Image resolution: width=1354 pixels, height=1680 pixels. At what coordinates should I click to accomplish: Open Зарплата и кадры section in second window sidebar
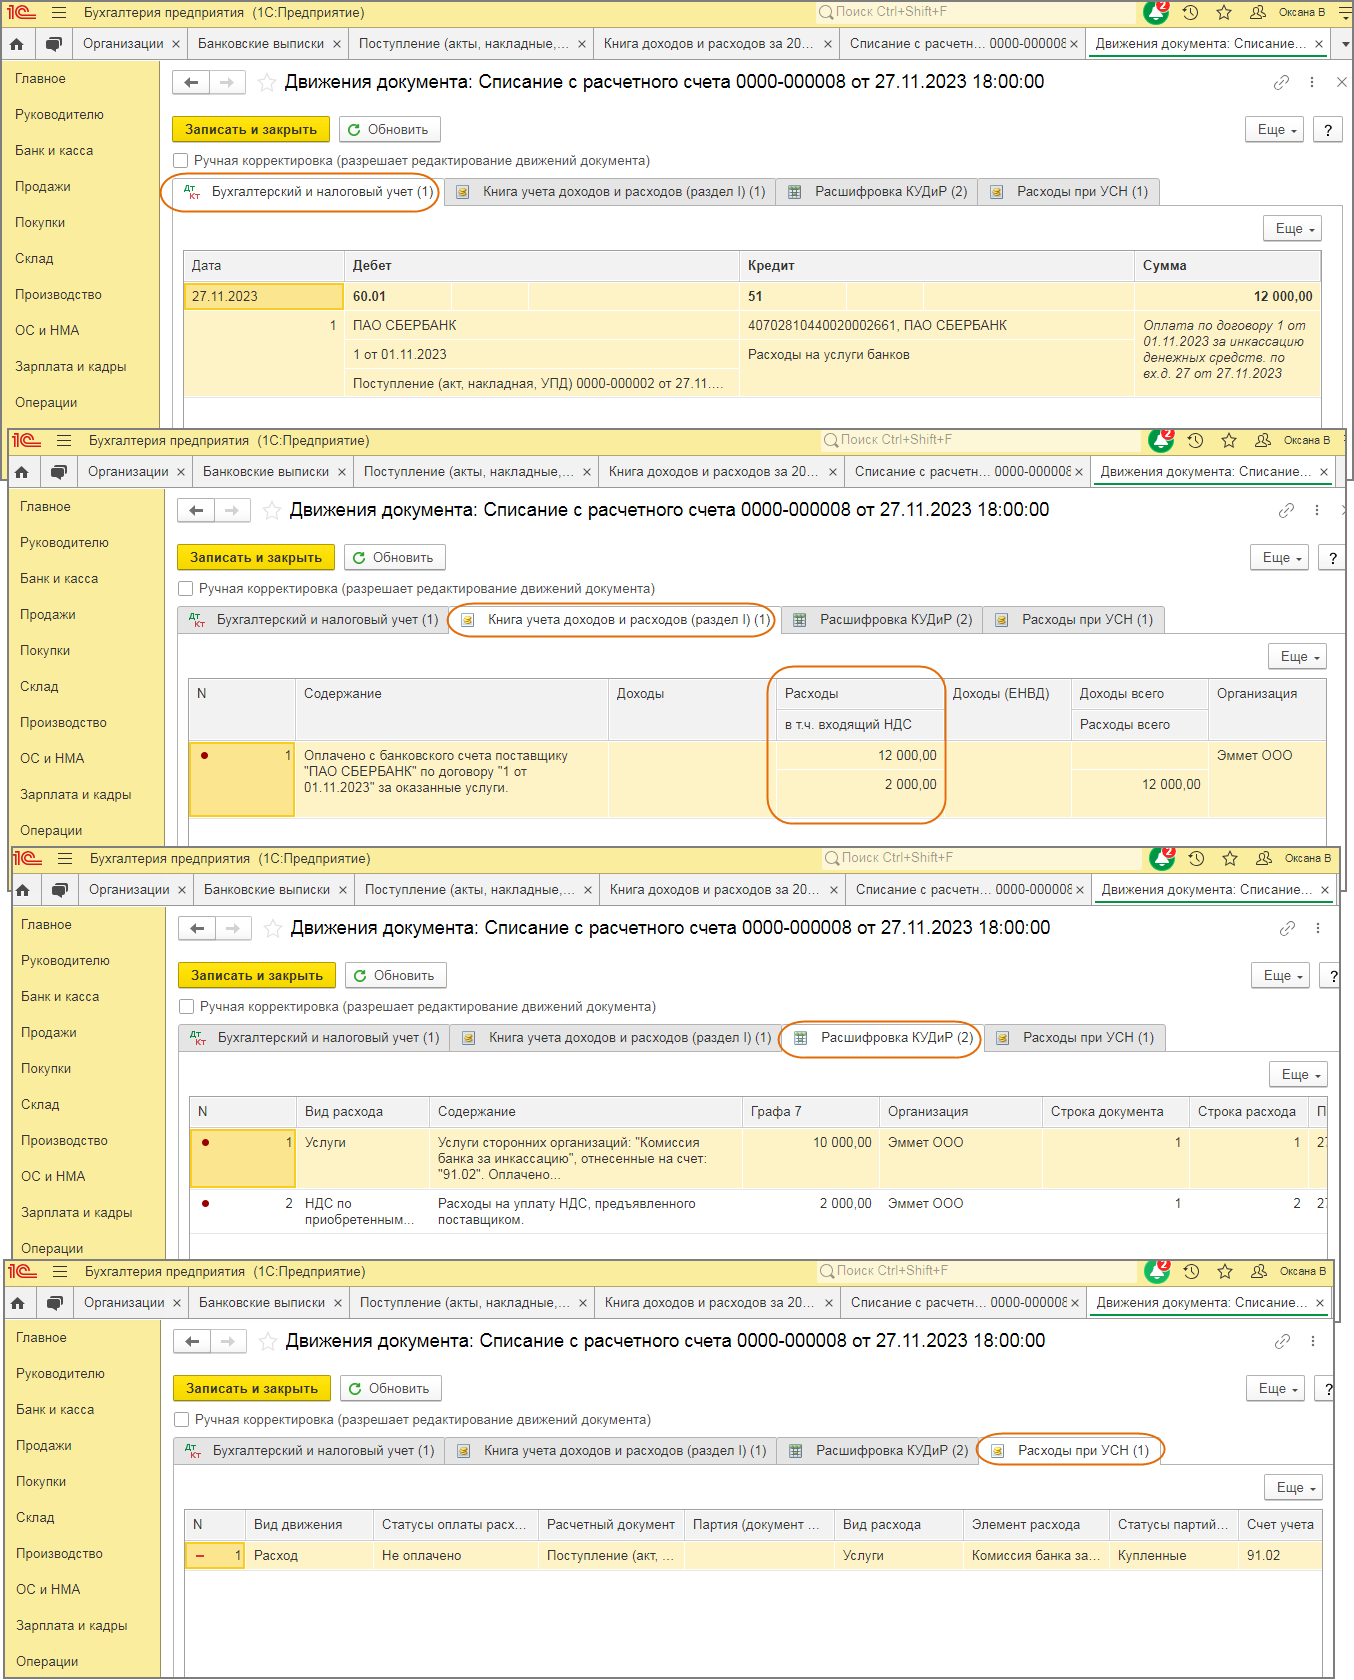click(76, 795)
